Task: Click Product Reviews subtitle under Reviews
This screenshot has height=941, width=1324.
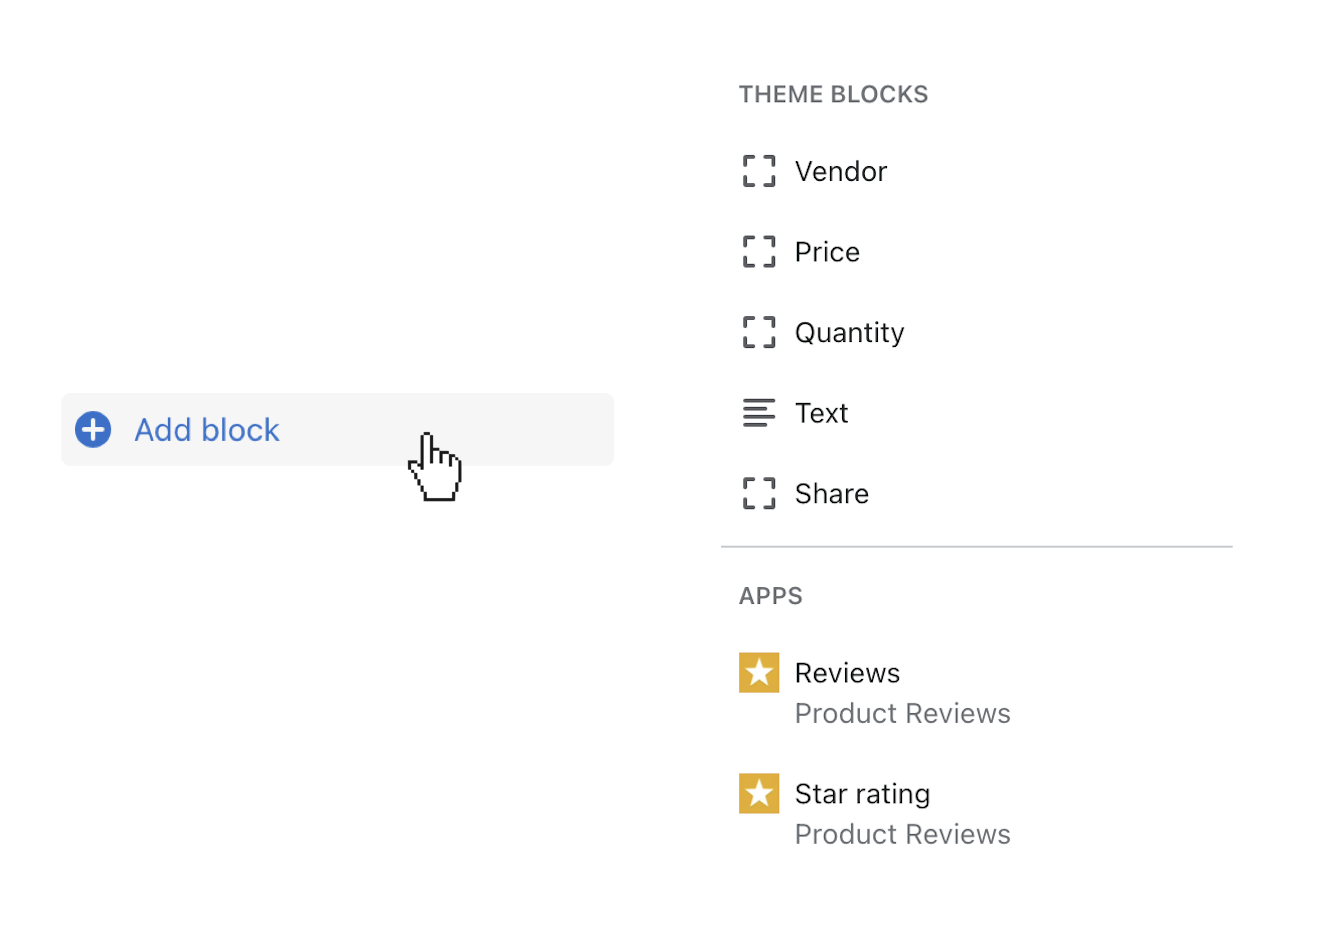Action: click(902, 714)
